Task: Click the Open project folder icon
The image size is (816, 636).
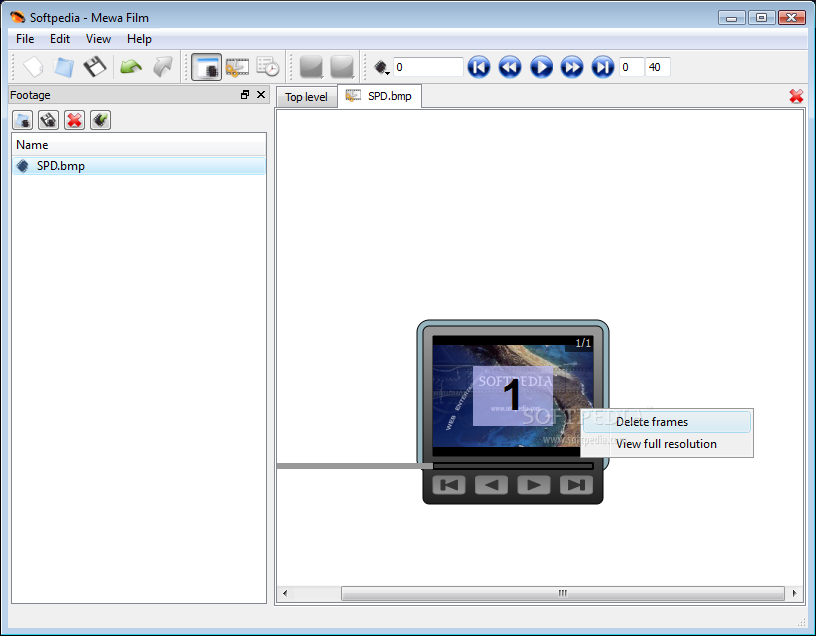Action: 63,67
